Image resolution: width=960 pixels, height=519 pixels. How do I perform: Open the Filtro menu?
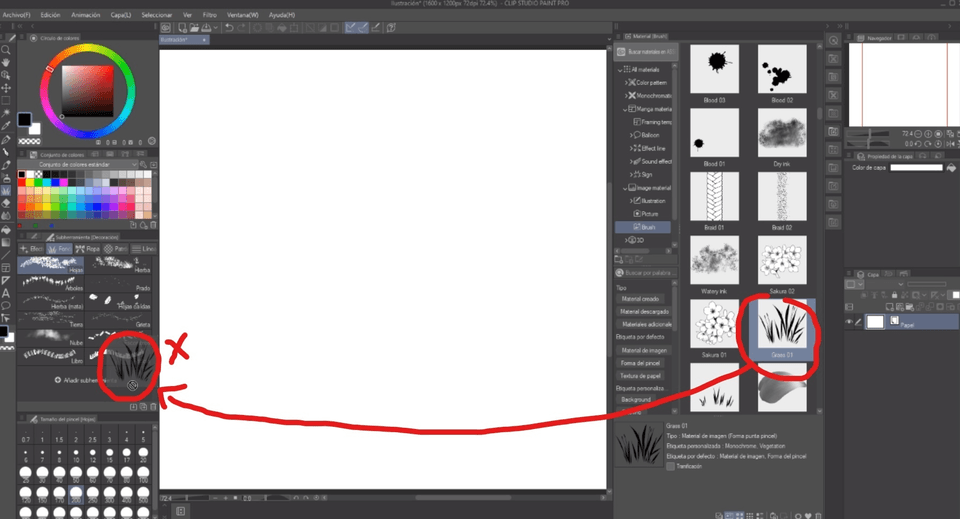click(x=209, y=15)
